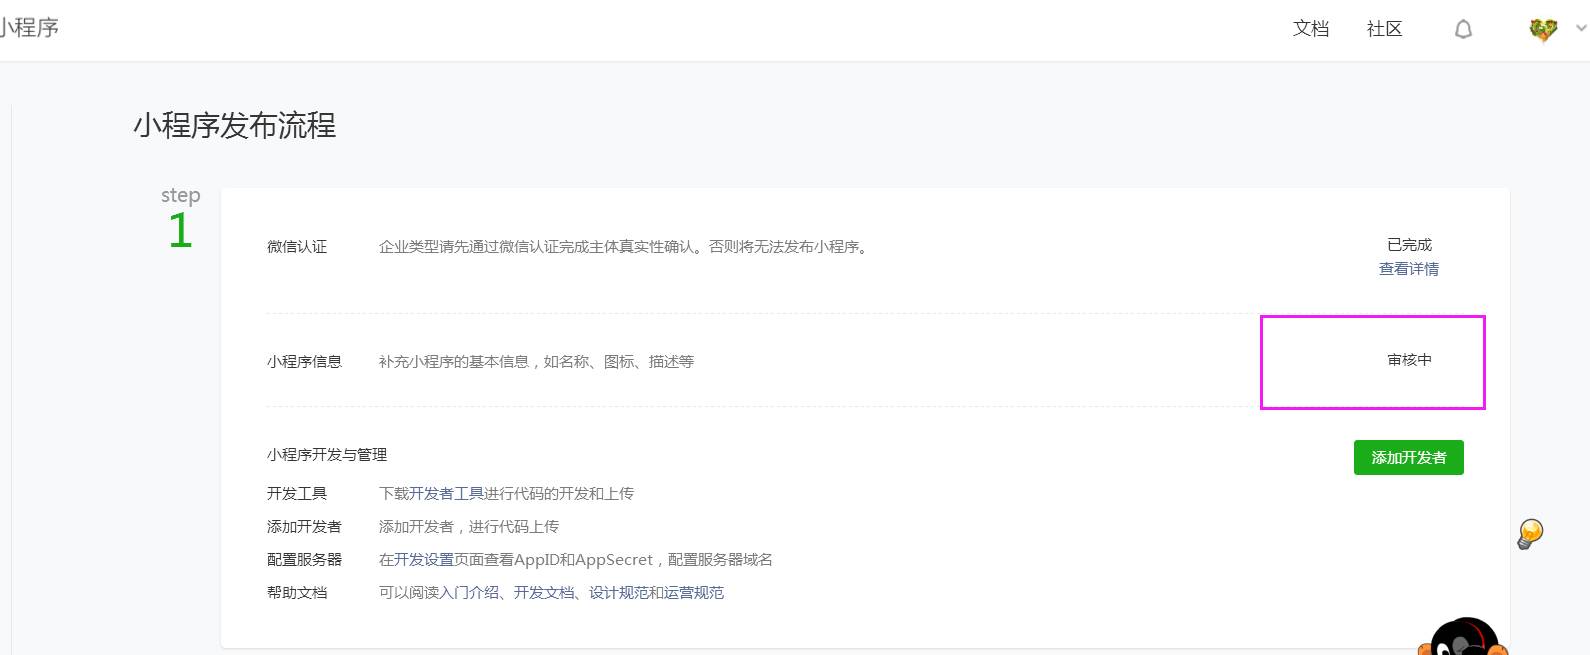Click the 添加开发者，进行代码上传 description
Viewport: 1590px width, 655px height.
pyautogui.click(x=469, y=527)
